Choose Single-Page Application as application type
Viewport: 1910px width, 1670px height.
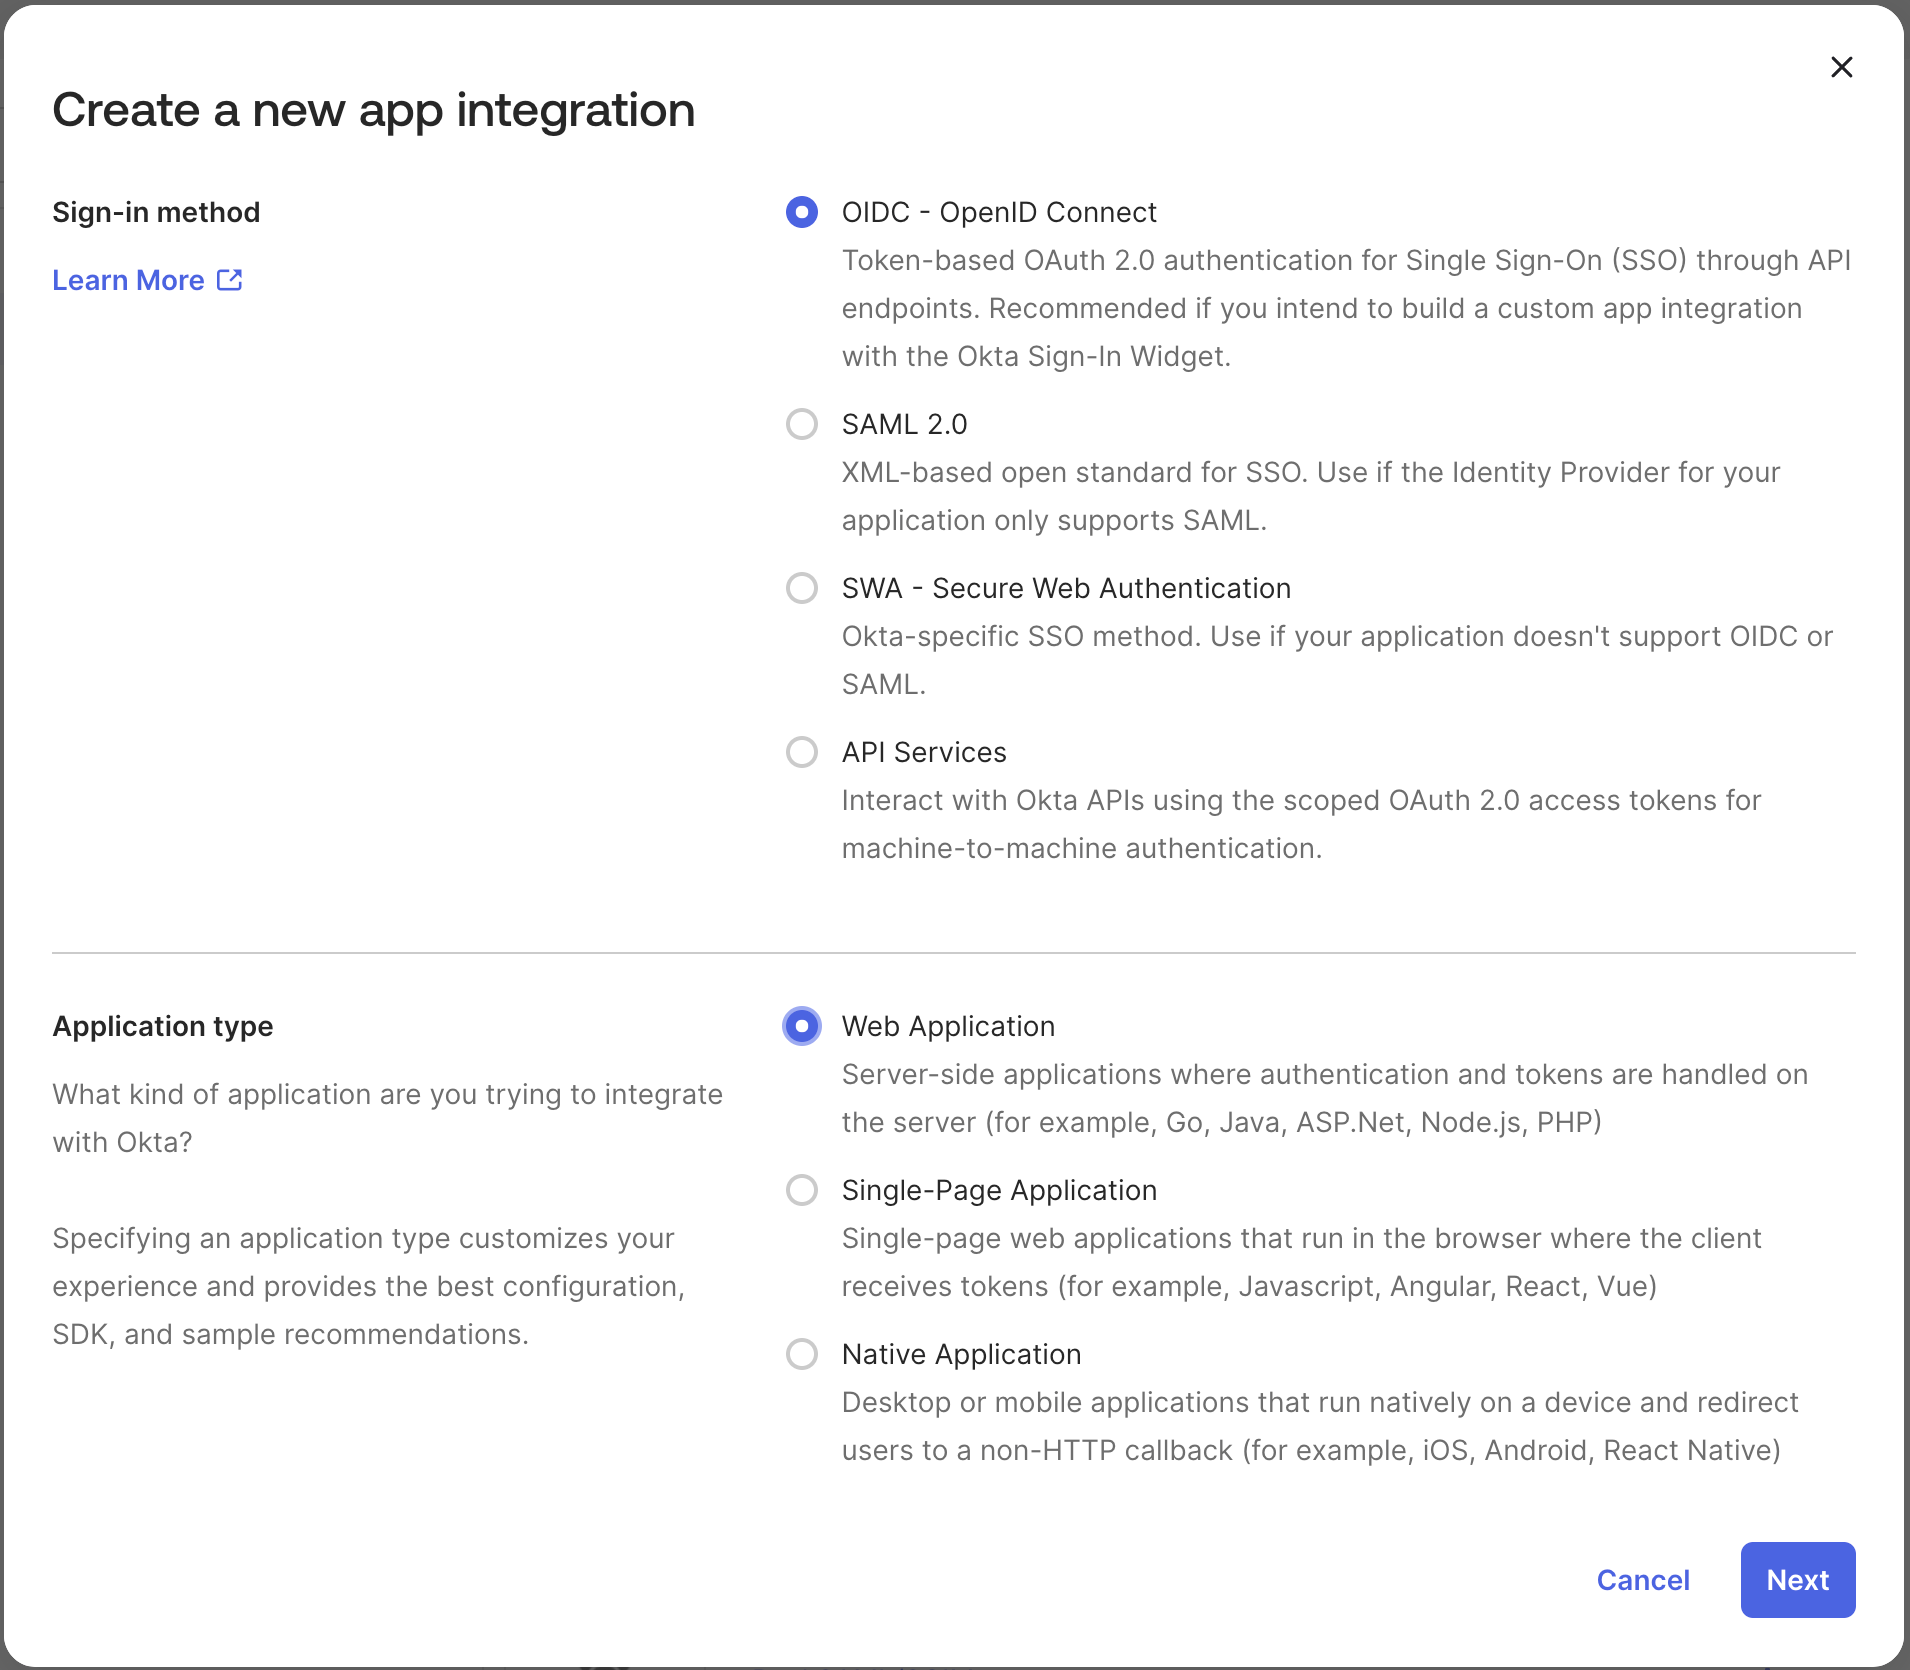point(801,1190)
